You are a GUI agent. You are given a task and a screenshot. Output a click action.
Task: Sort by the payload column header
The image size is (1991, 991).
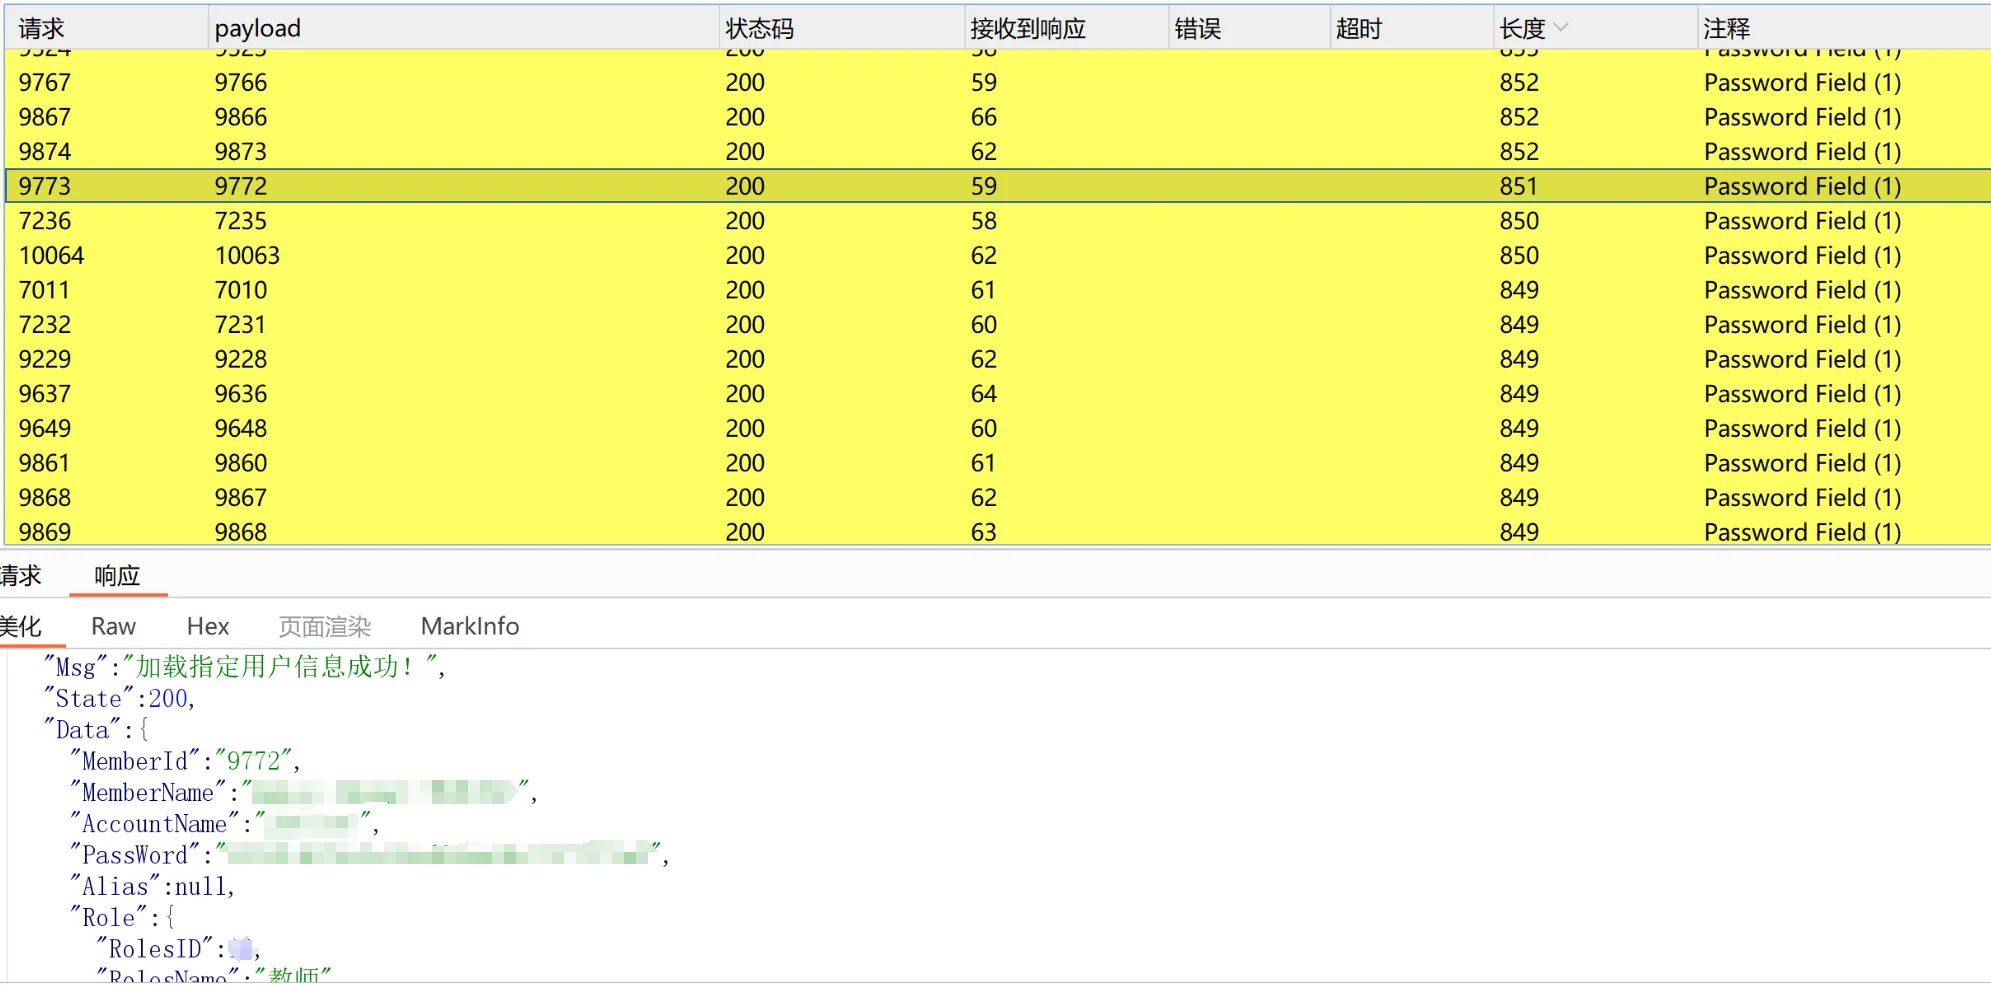point(258,28)
